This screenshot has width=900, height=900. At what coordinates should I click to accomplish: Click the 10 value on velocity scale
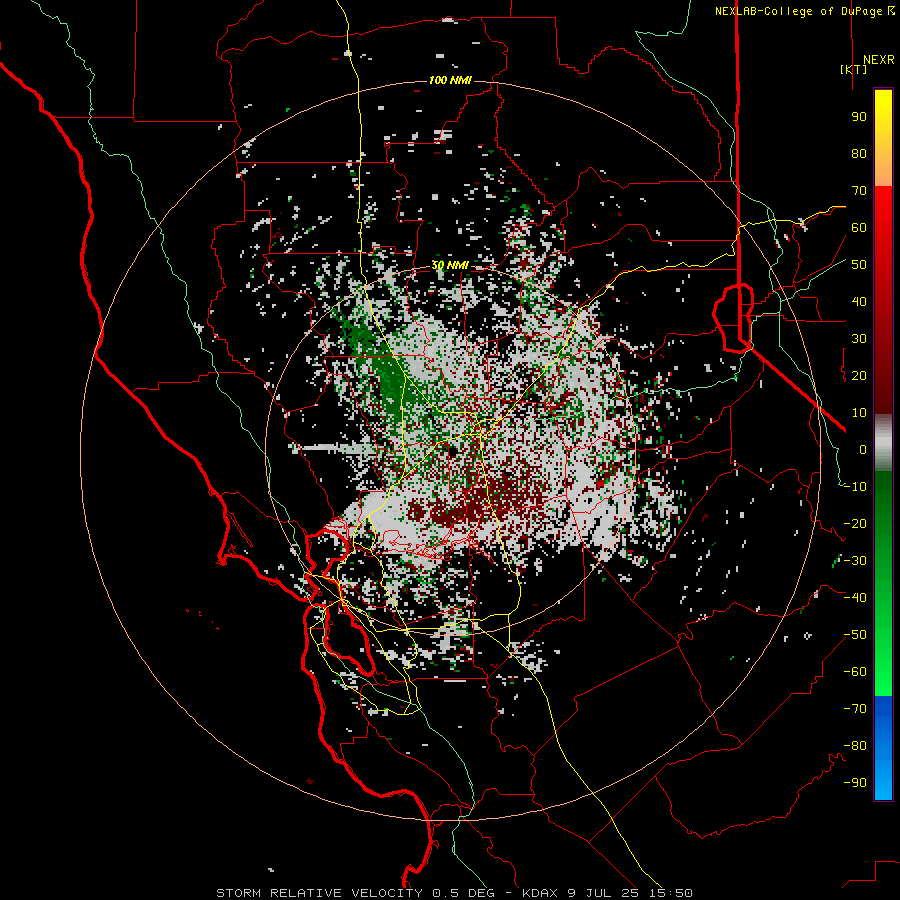click(859, 413)
